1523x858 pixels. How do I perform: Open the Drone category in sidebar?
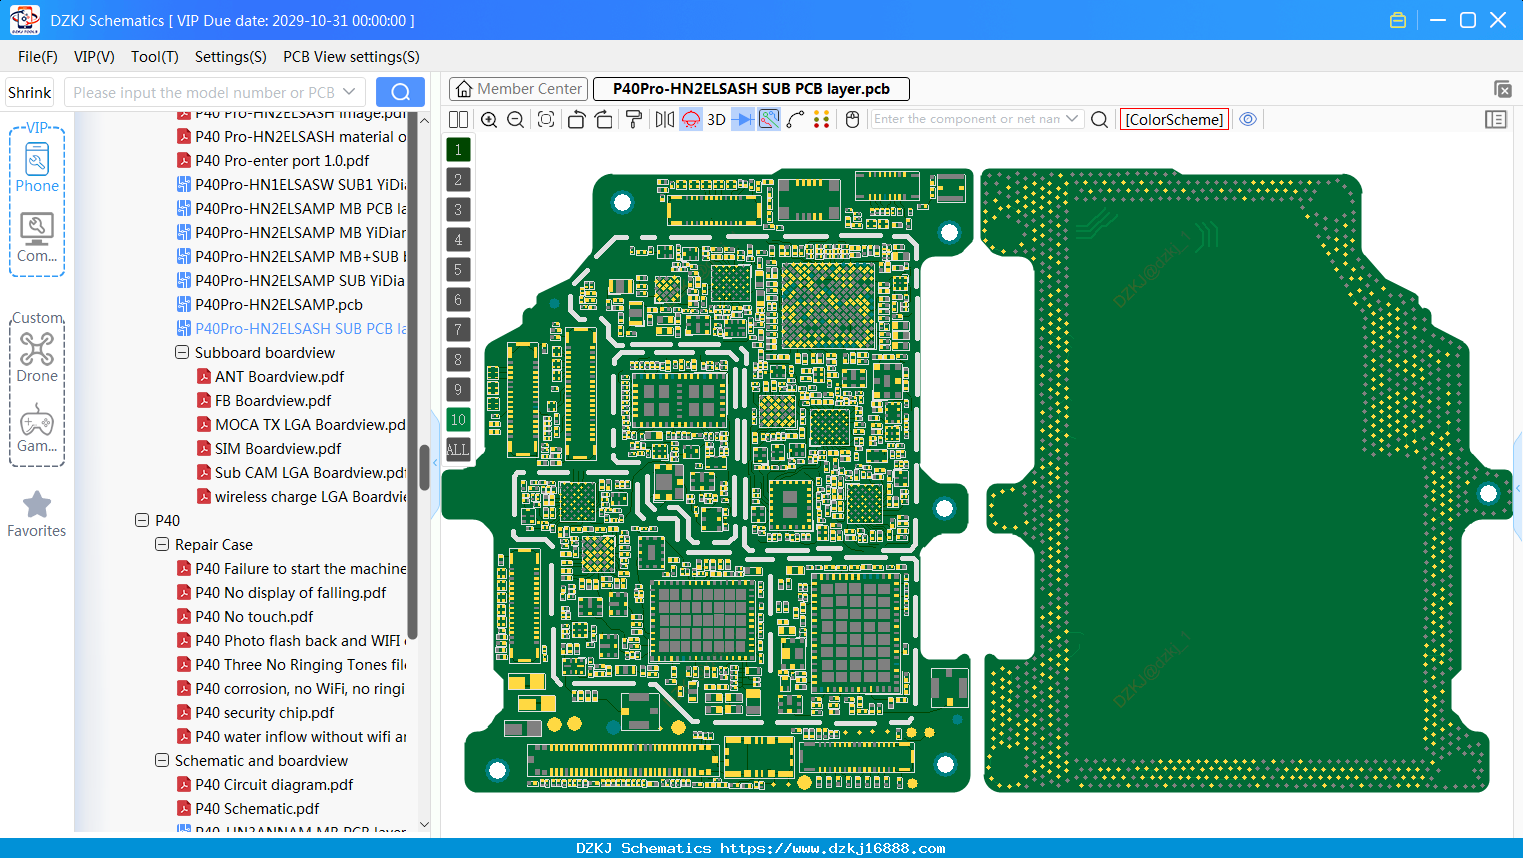[37, 357]
